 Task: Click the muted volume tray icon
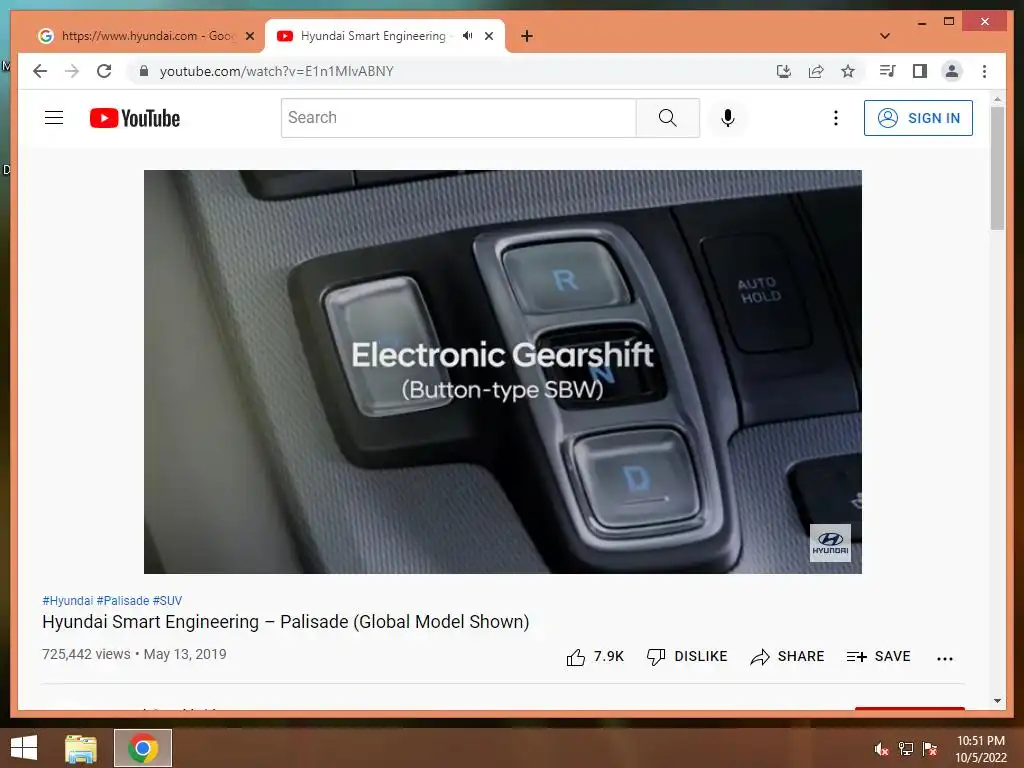coord(882,749)
